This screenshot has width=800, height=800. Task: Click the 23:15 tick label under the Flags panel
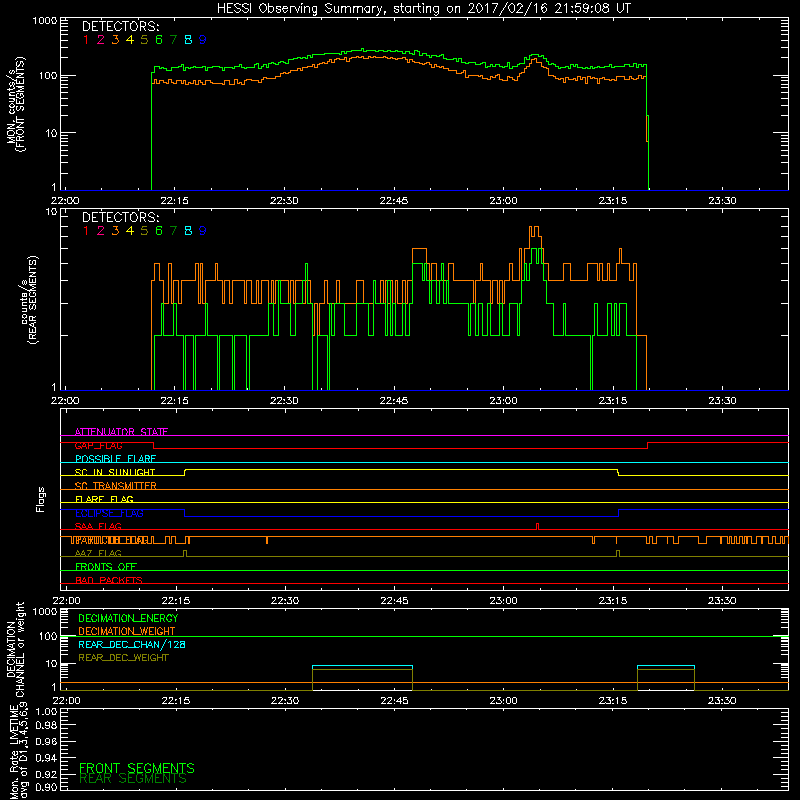(x=613, y=601)
